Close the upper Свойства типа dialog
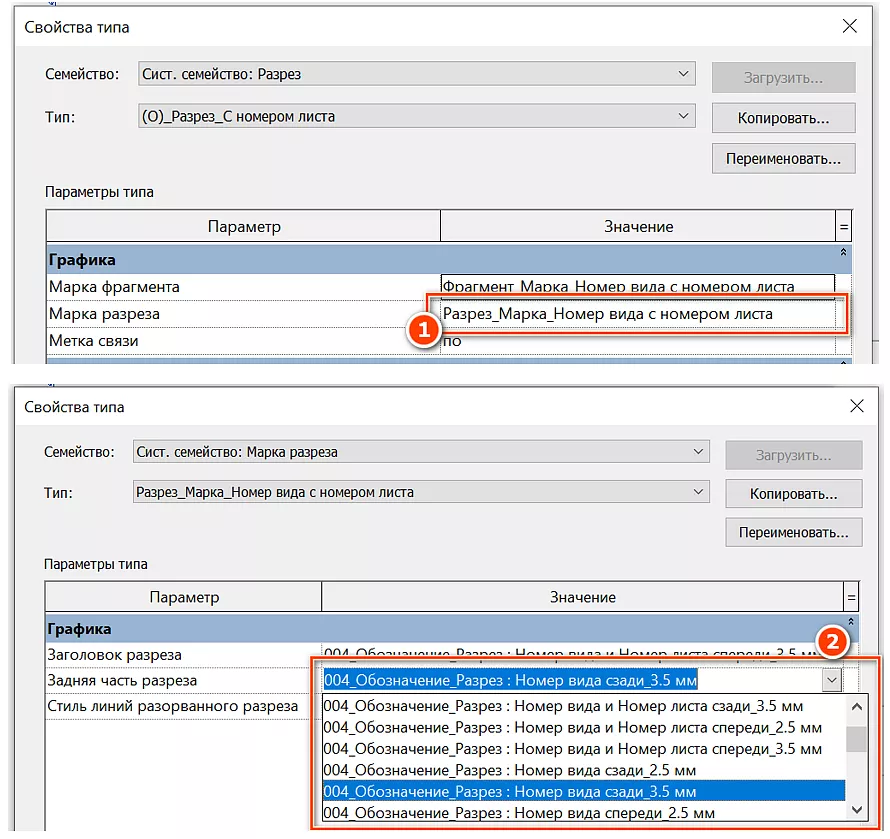This screenshot has width=890, height=839. point(849,27)
